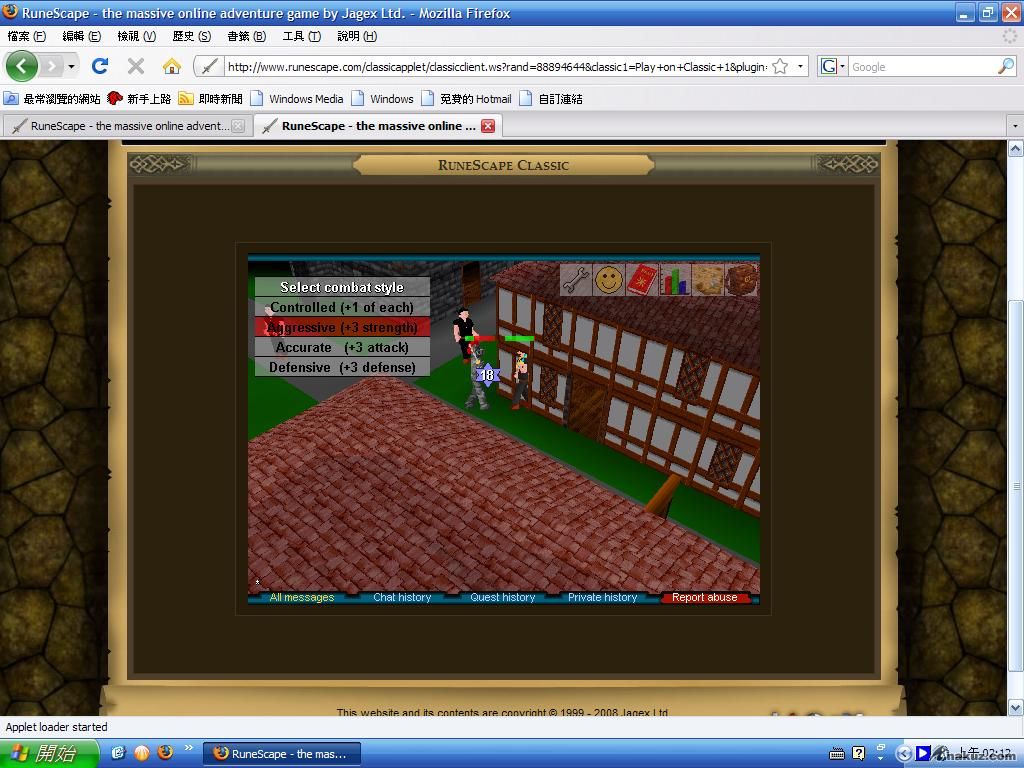The image size is (1024, 768).
Task: Open the list all tabs dropdown
Action: (x=1014, y=125)
